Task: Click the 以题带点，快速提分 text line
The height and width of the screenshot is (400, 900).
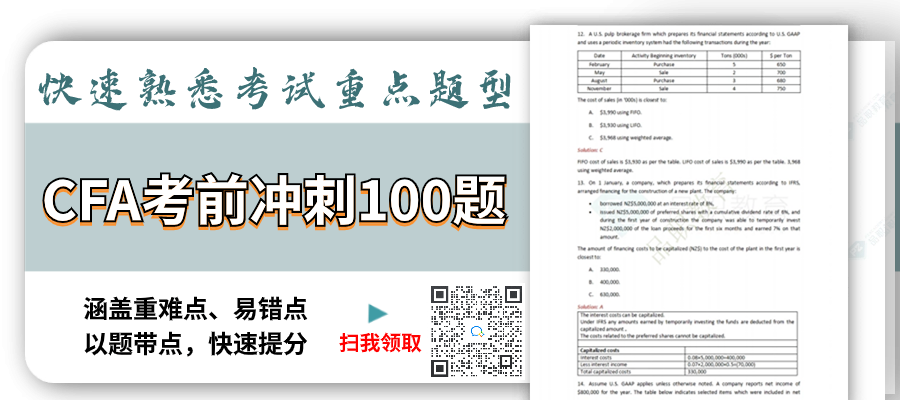Action: pos(195,343)
